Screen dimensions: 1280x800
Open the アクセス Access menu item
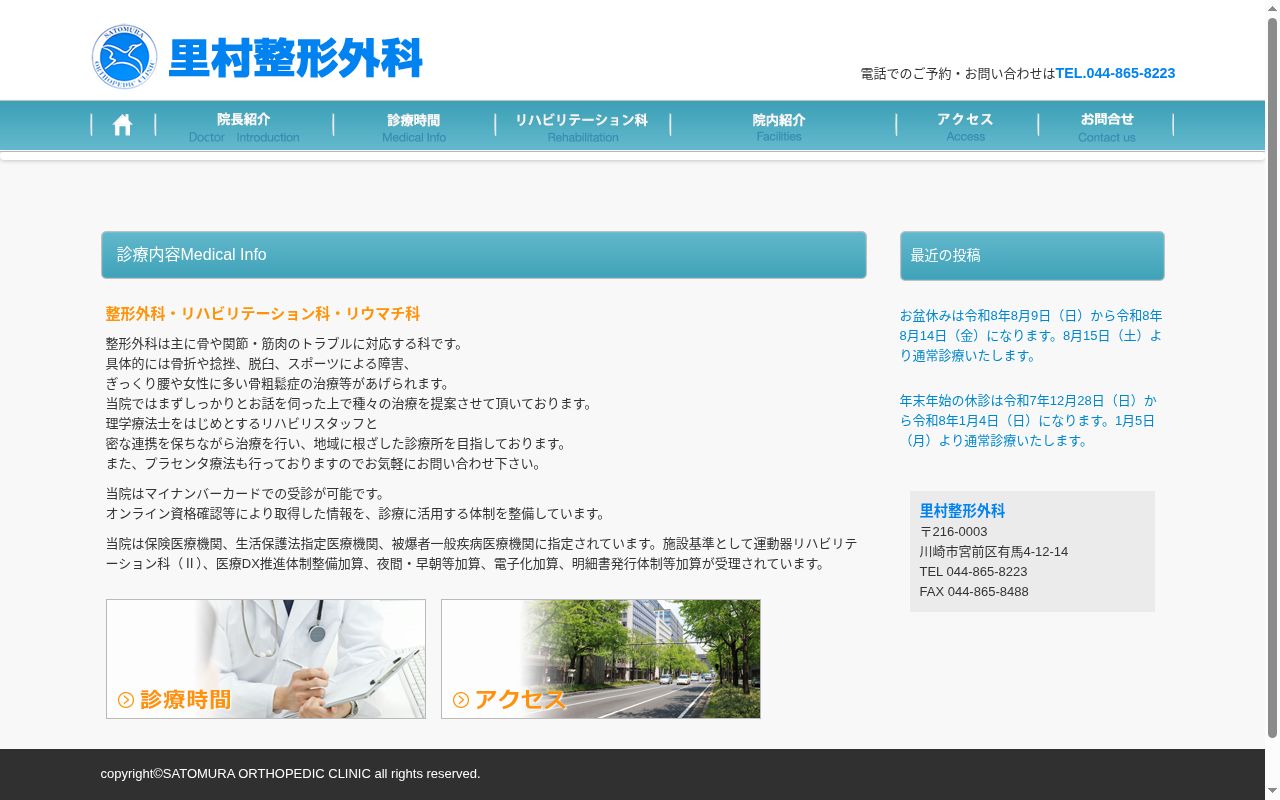[x=966, y=127]
